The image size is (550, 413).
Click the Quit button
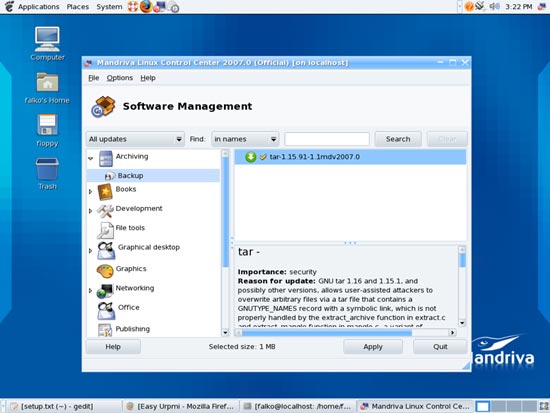click(440, 347)
